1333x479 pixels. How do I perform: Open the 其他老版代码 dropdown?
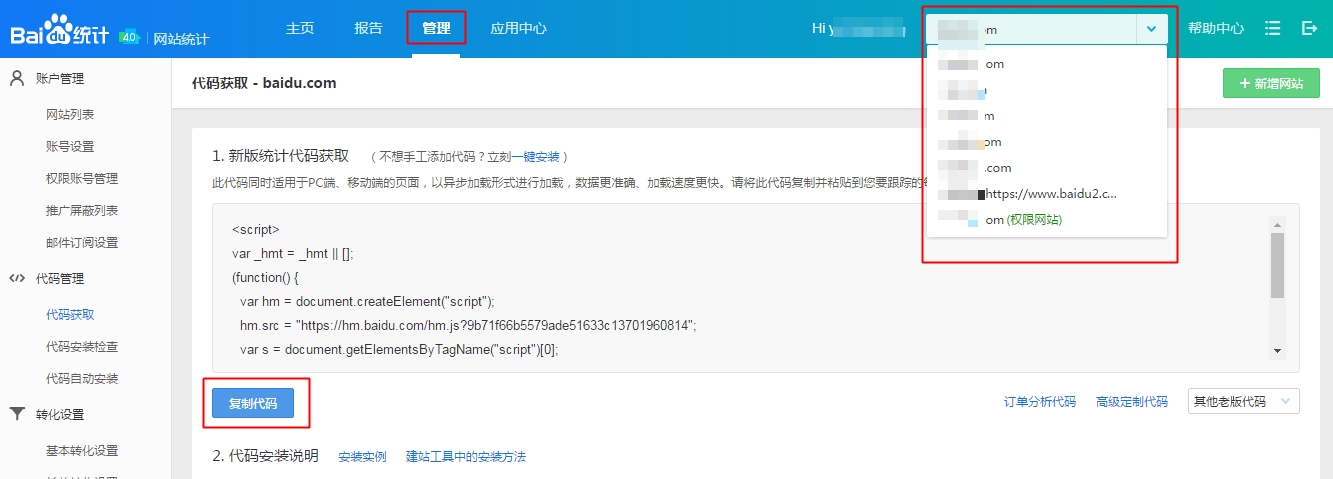click(1243, 401)
